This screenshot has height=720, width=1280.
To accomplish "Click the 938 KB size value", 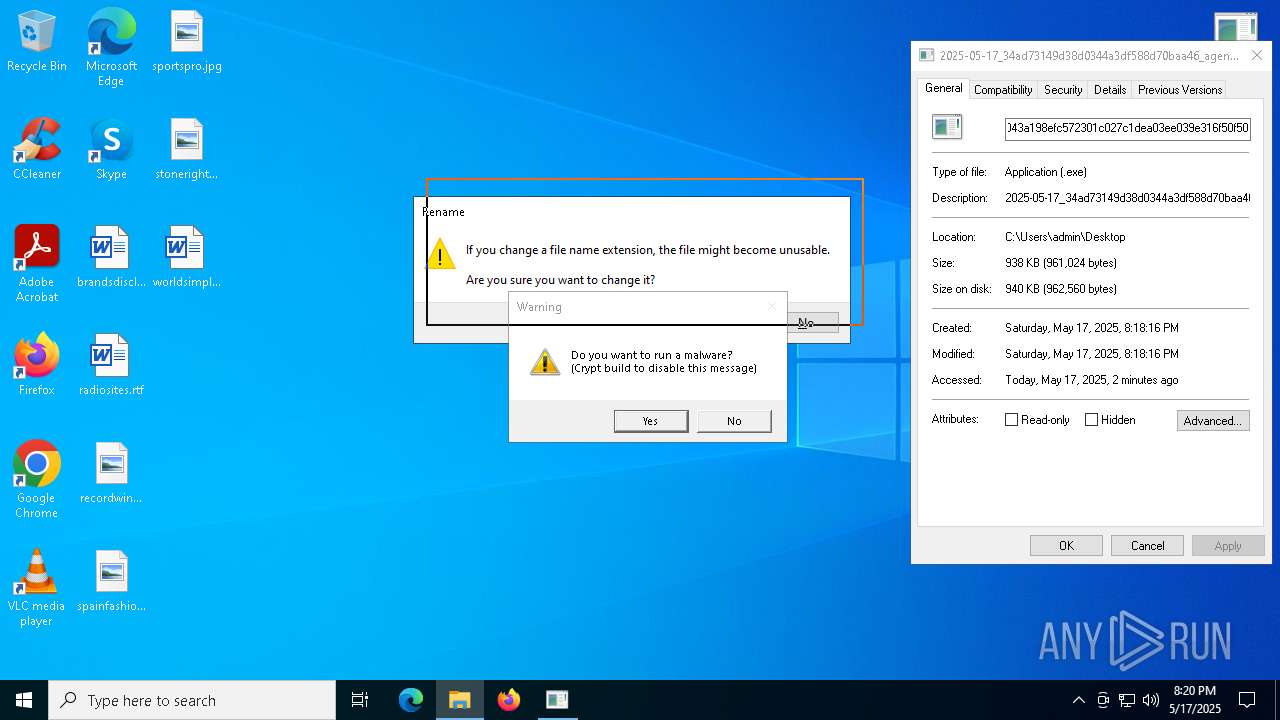I will click(1061, 263).
